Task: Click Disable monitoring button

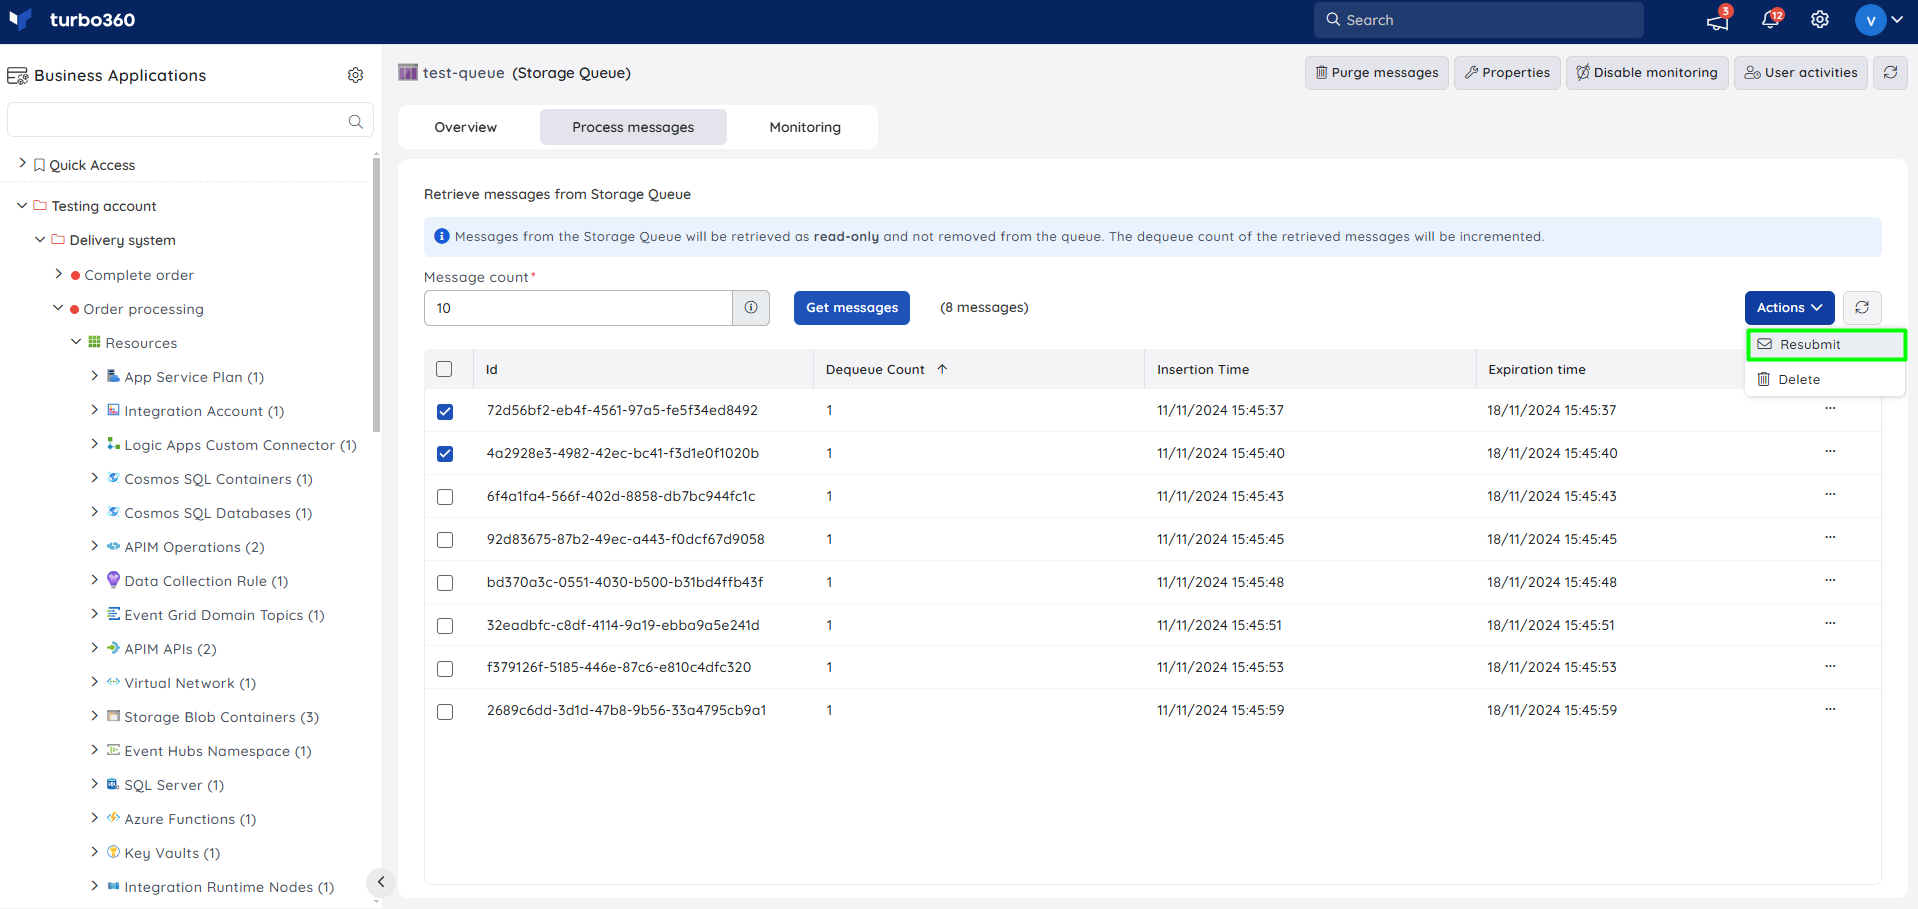Action: coord(1647,72)
